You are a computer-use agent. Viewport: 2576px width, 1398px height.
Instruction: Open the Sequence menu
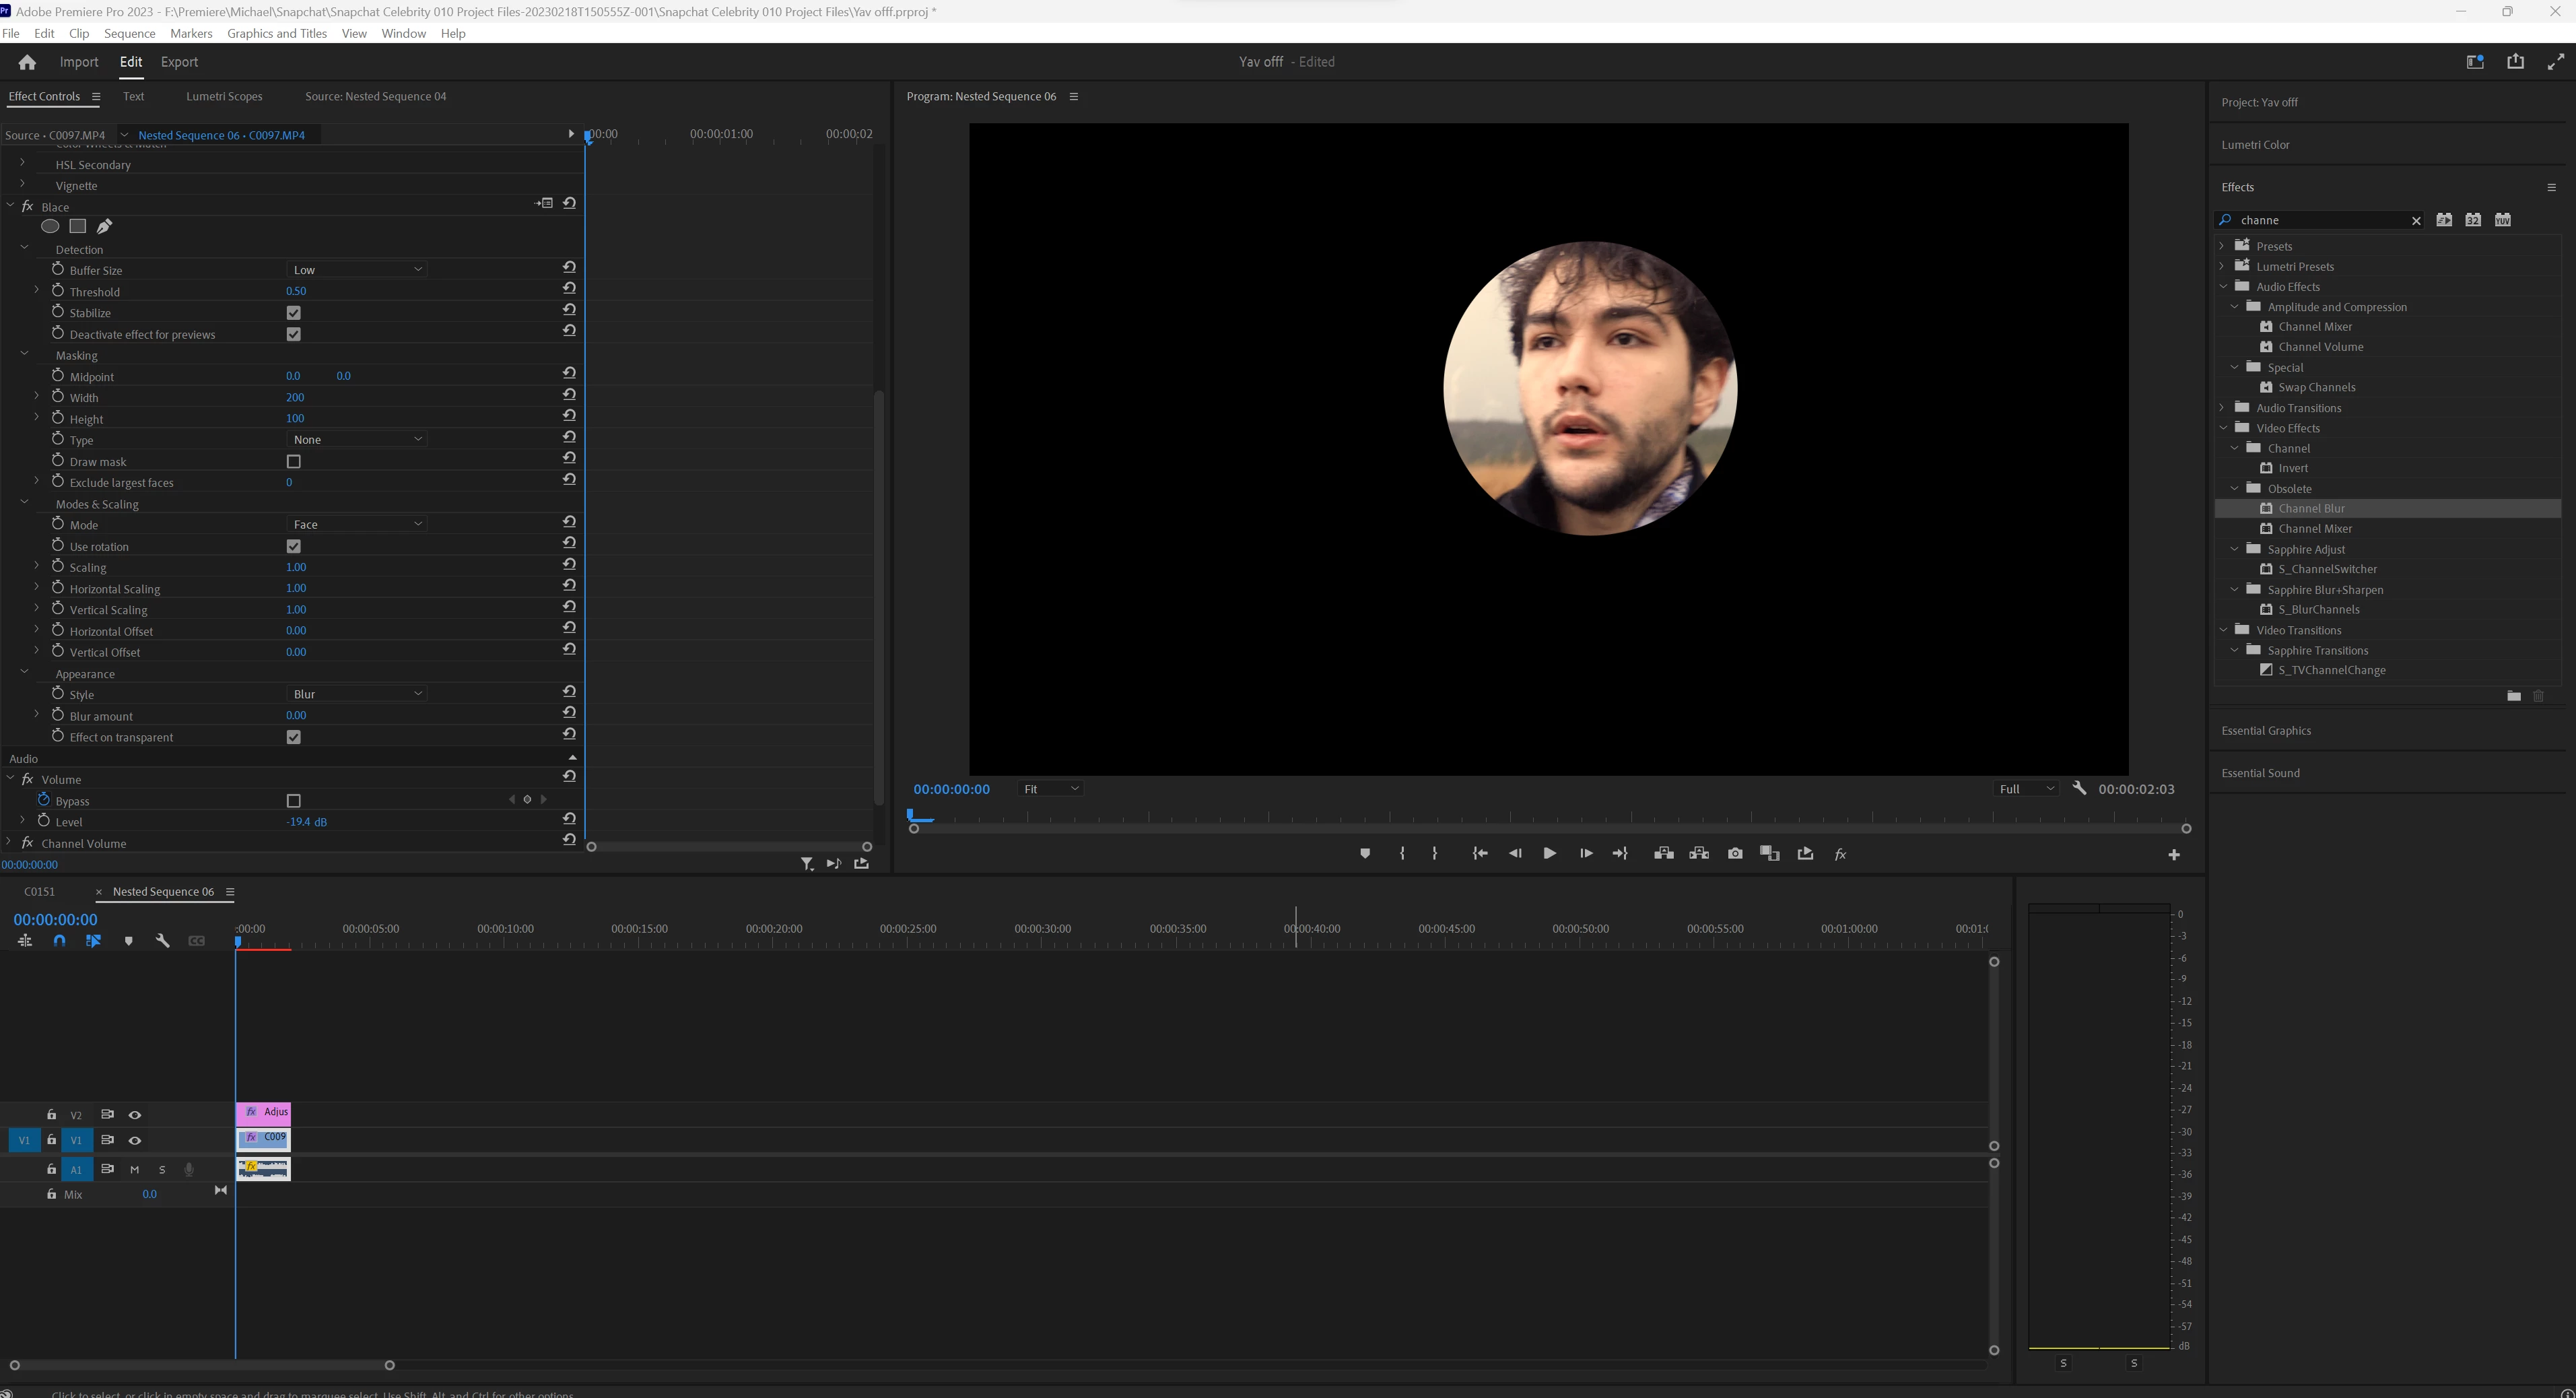coord(129,33)
